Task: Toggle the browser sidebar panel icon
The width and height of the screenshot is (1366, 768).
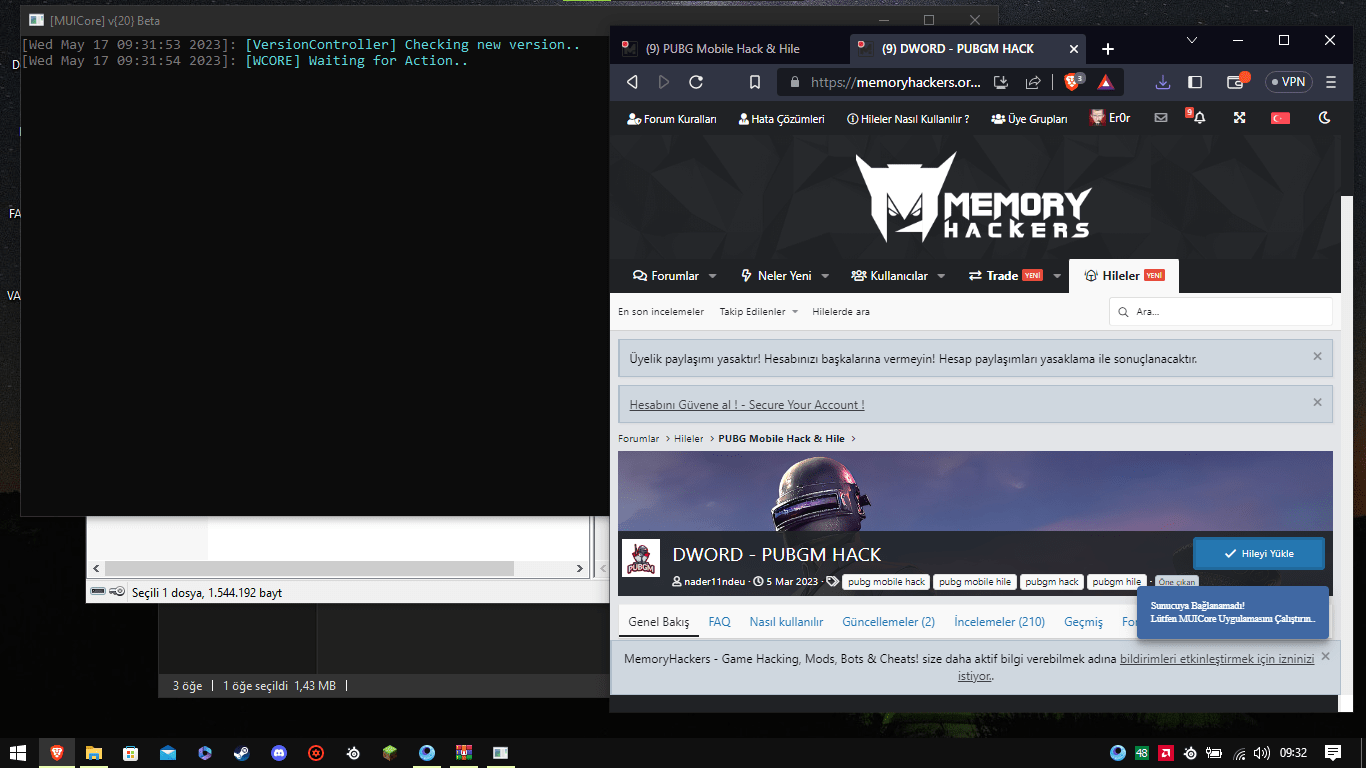Action: (x=1195, y=82)
